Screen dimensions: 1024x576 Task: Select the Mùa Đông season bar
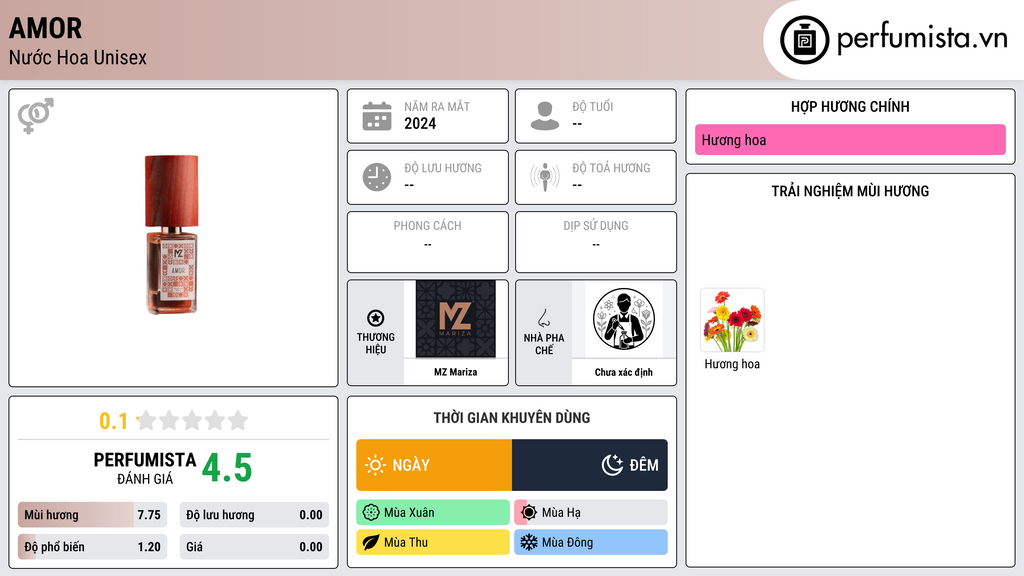point(591,542)
